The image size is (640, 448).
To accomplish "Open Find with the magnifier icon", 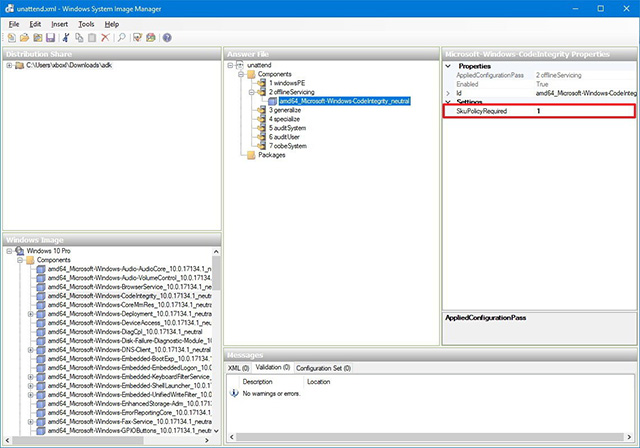I will click(121, 38).
